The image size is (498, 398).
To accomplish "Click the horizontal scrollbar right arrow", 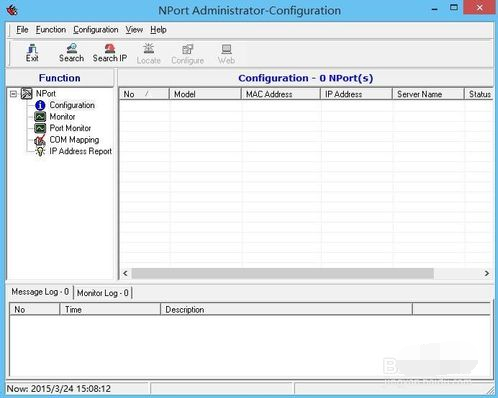I will 487,273.
